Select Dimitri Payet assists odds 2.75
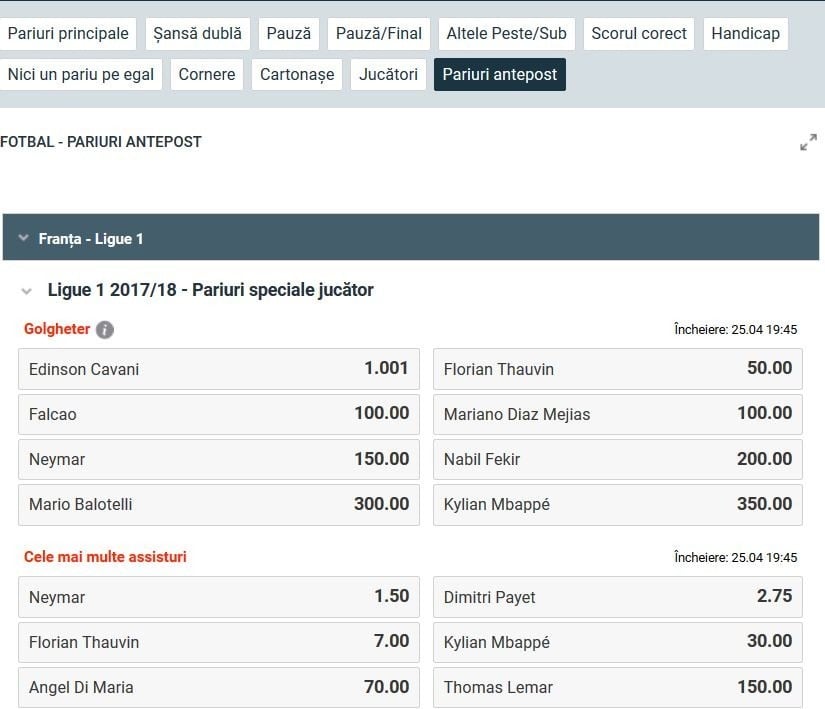This screenshot has height=709, width=825. click(x=617, y=597)
